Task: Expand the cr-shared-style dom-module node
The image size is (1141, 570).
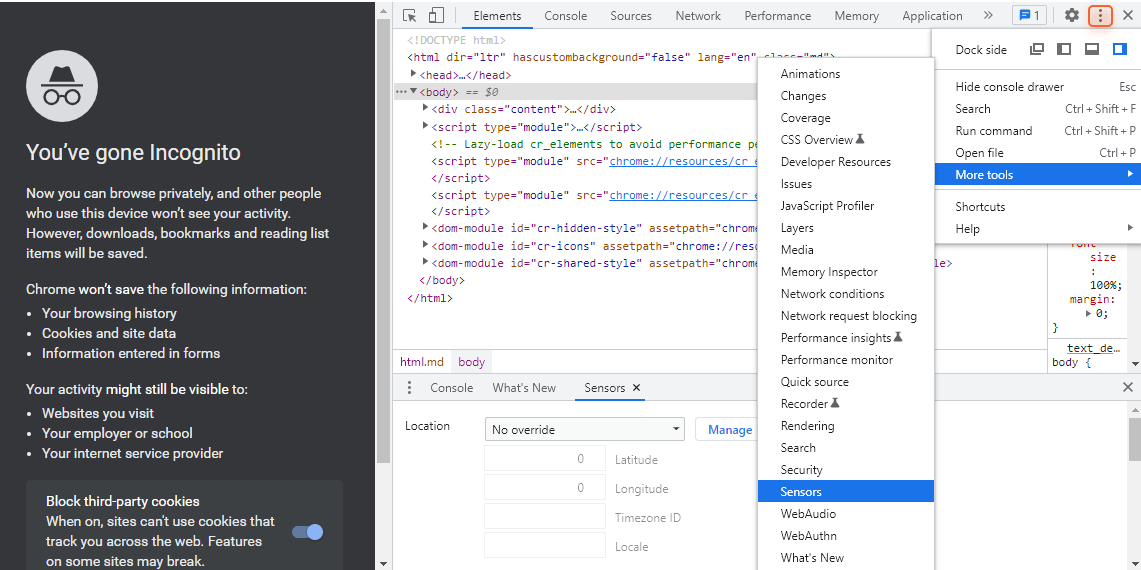Action: click(x=426, y=262)
